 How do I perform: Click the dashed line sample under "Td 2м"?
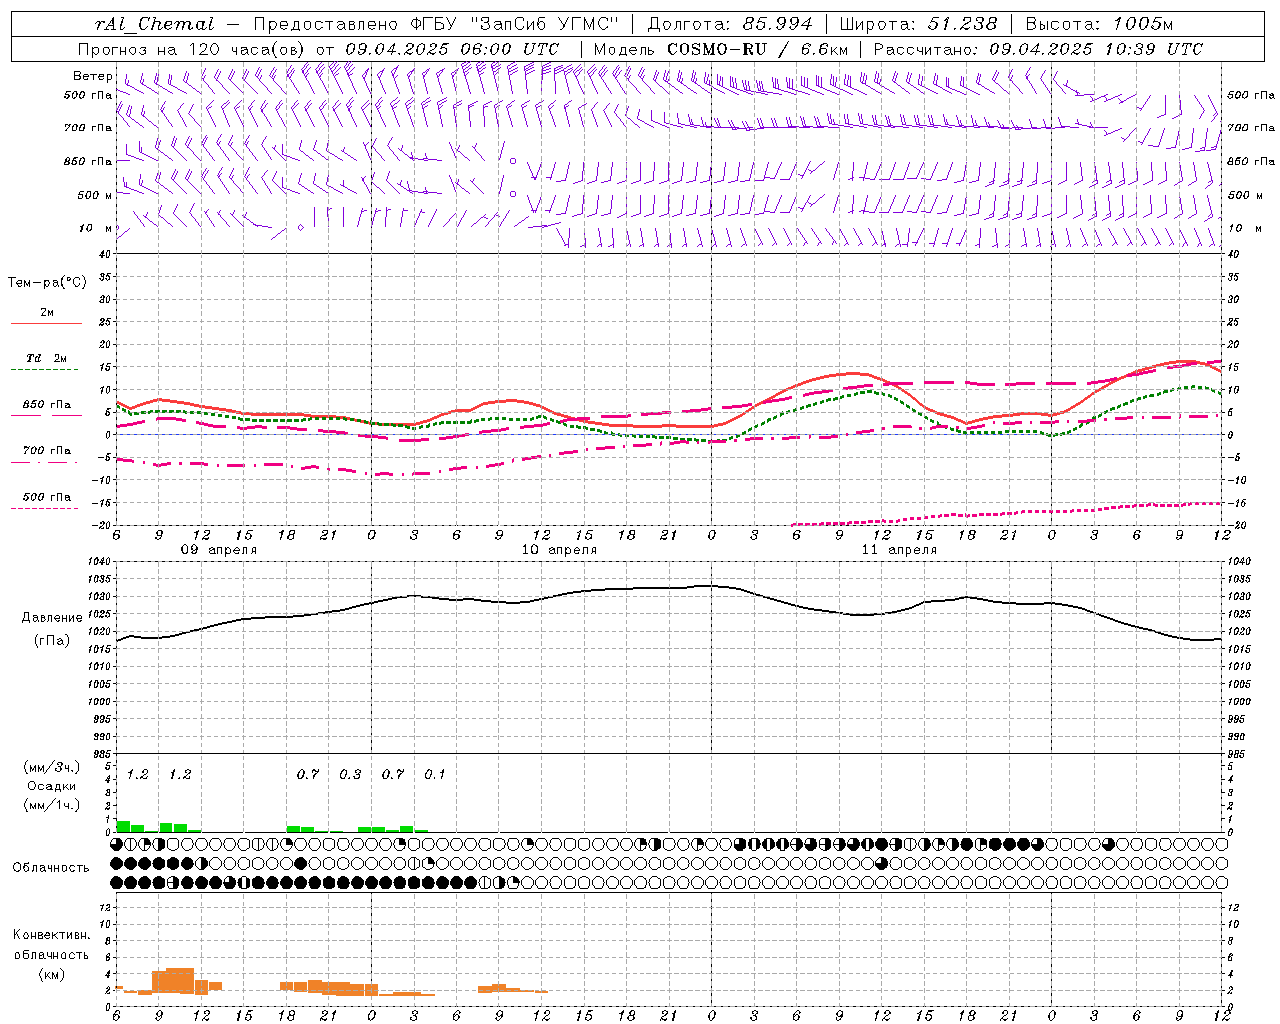[x=45, y=370]
